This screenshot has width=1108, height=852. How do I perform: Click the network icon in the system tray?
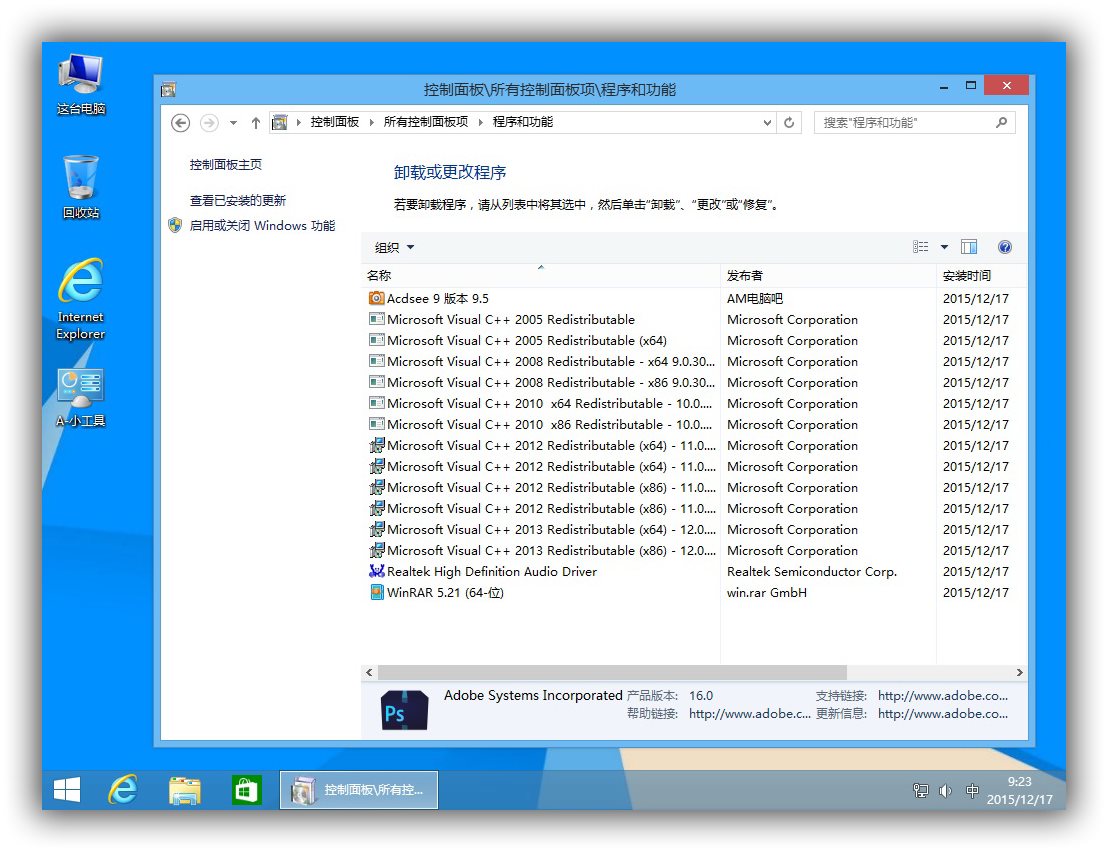point(920,791)
